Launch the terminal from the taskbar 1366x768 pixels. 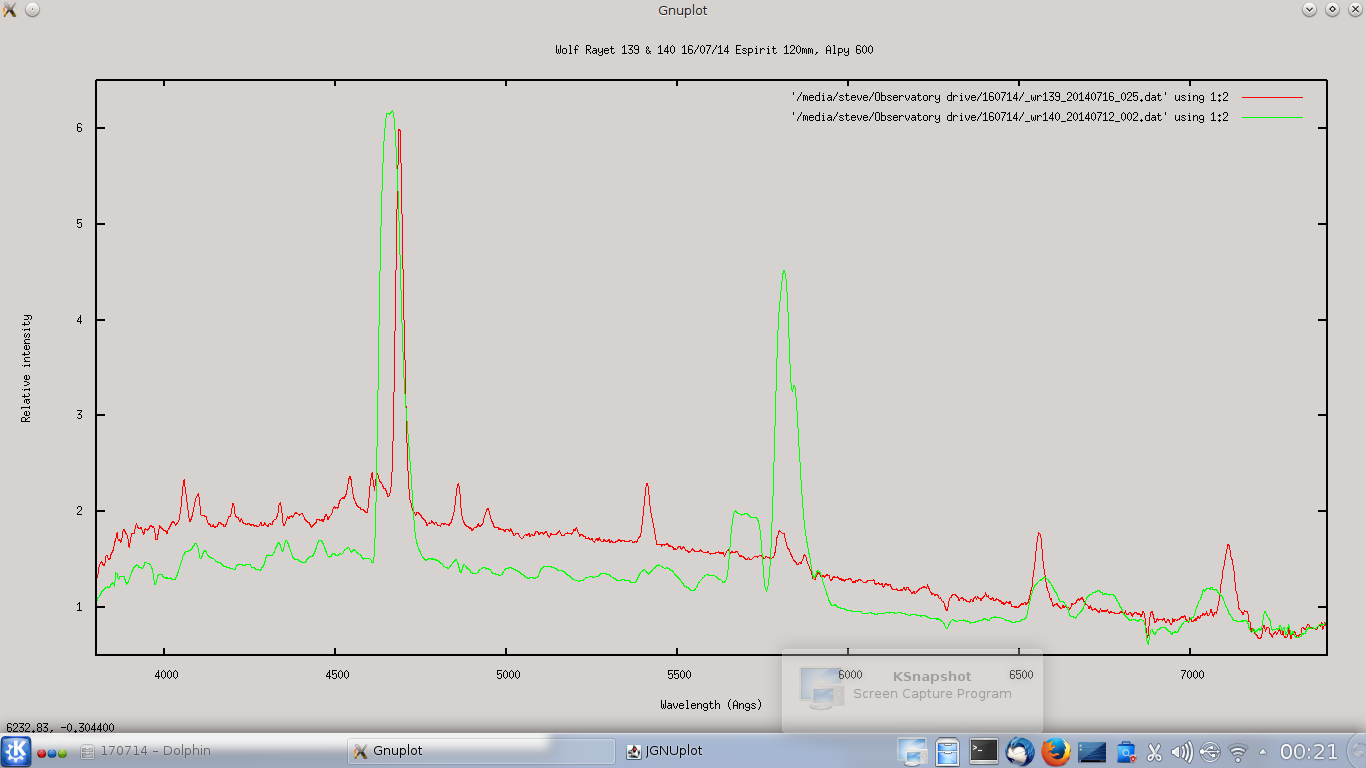(x=984, y=751)
